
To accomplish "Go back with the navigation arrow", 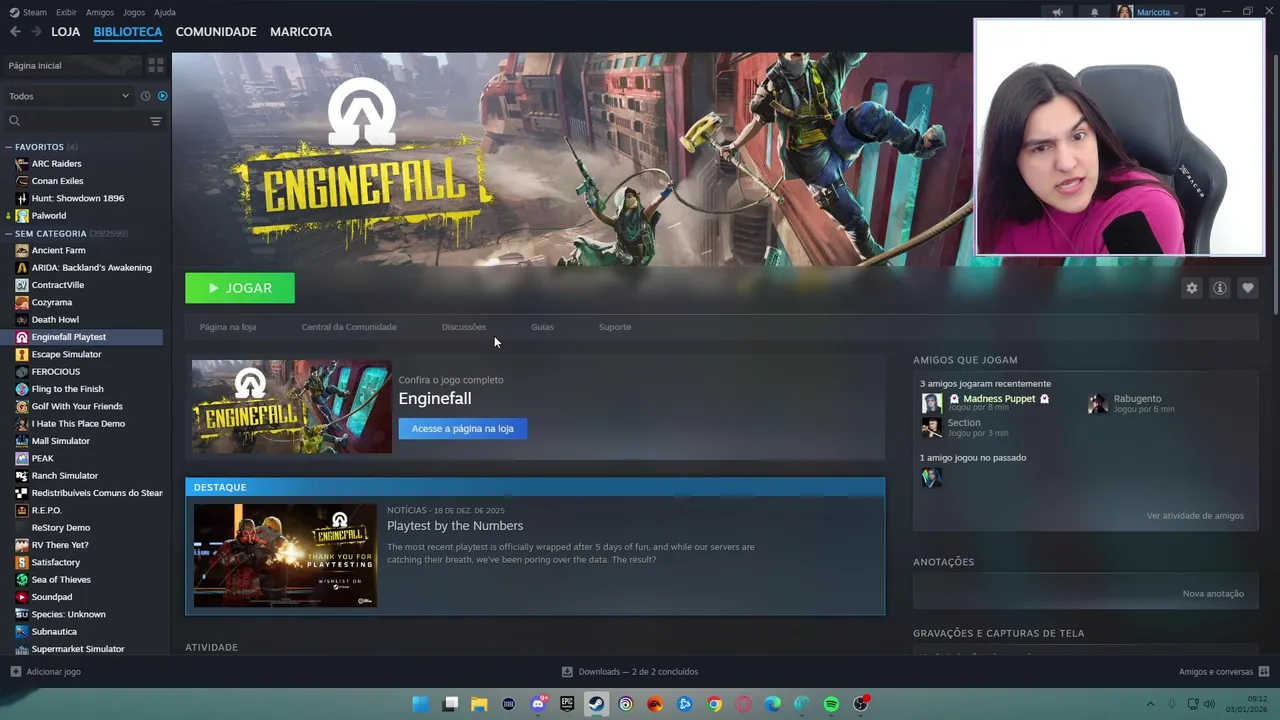I will pos(15,32).
